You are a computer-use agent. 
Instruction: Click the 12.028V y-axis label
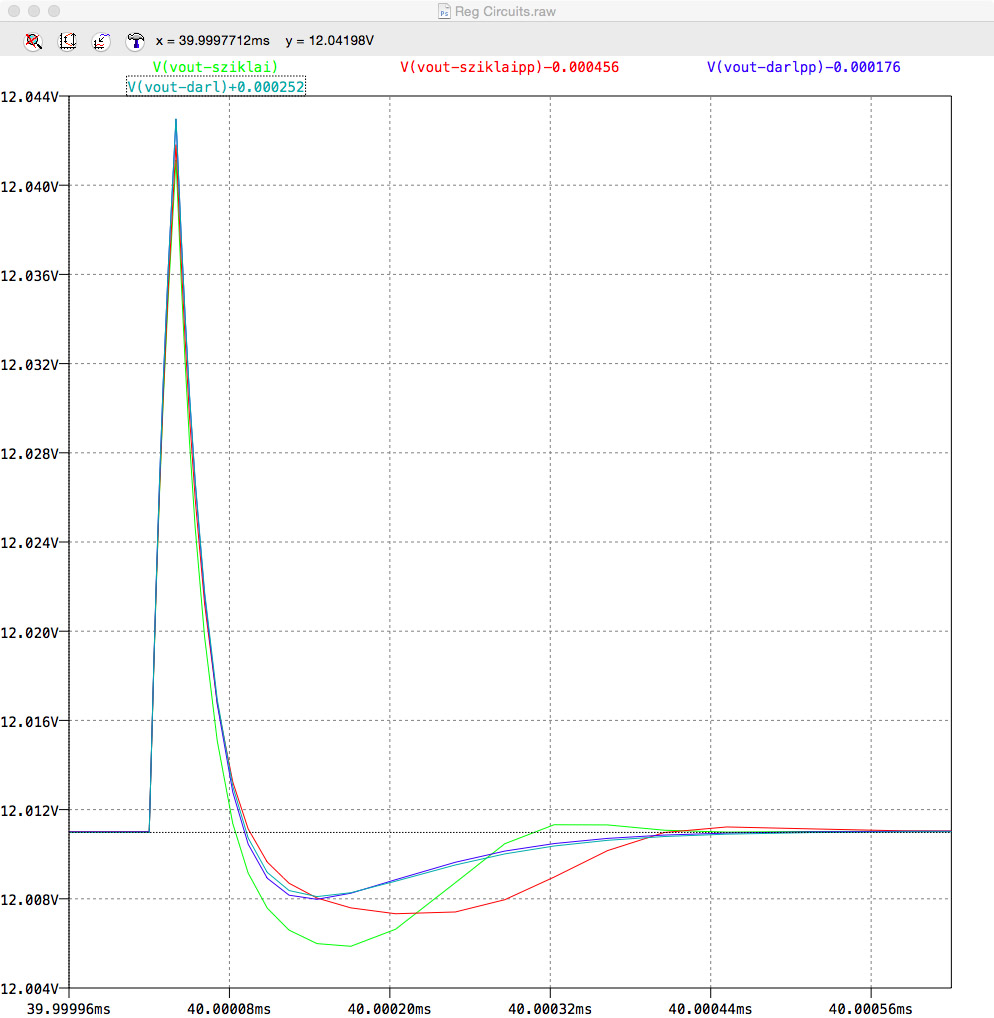pos(29,454)
